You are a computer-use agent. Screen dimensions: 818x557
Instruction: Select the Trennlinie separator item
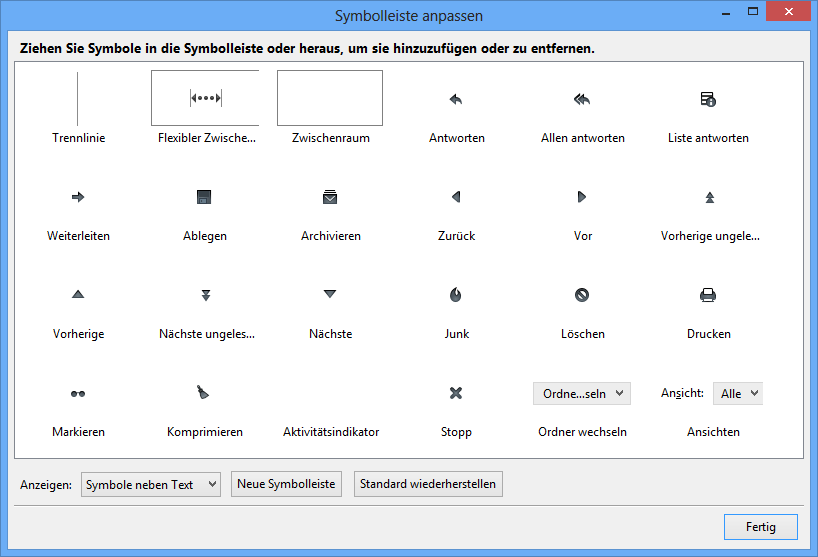coord(78,99)
